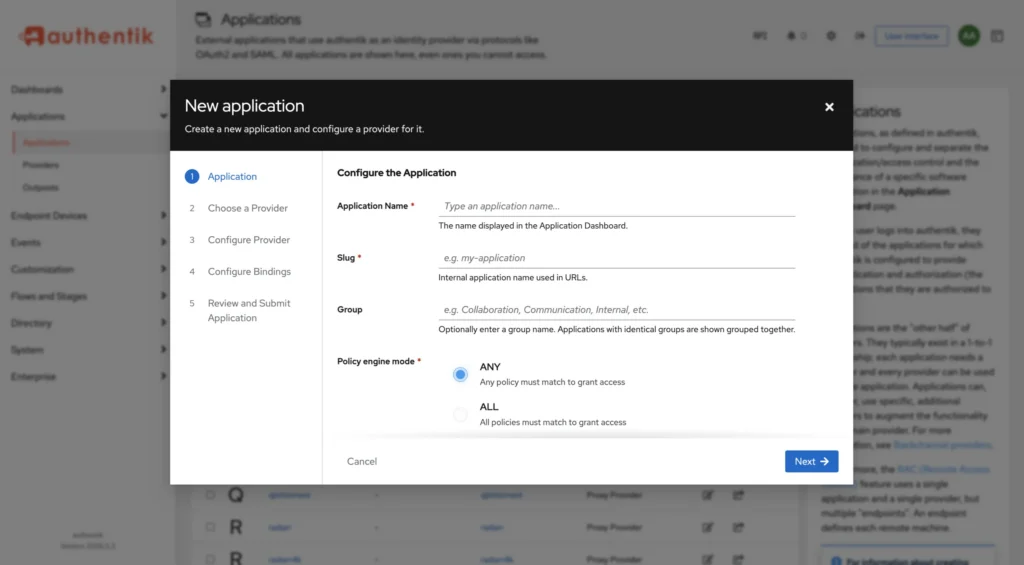Open the API browser icon in header
This screenshot has height=565, width=1024.
pos(760,36)
